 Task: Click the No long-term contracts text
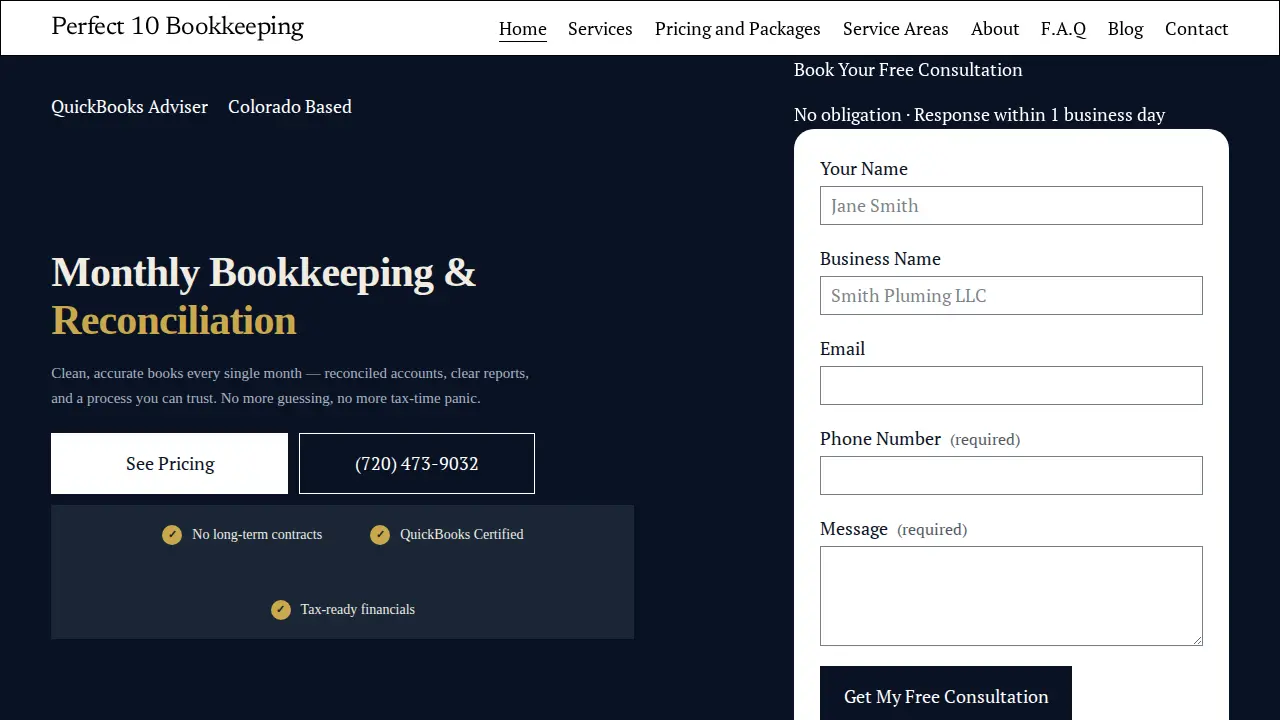point(257,535)
